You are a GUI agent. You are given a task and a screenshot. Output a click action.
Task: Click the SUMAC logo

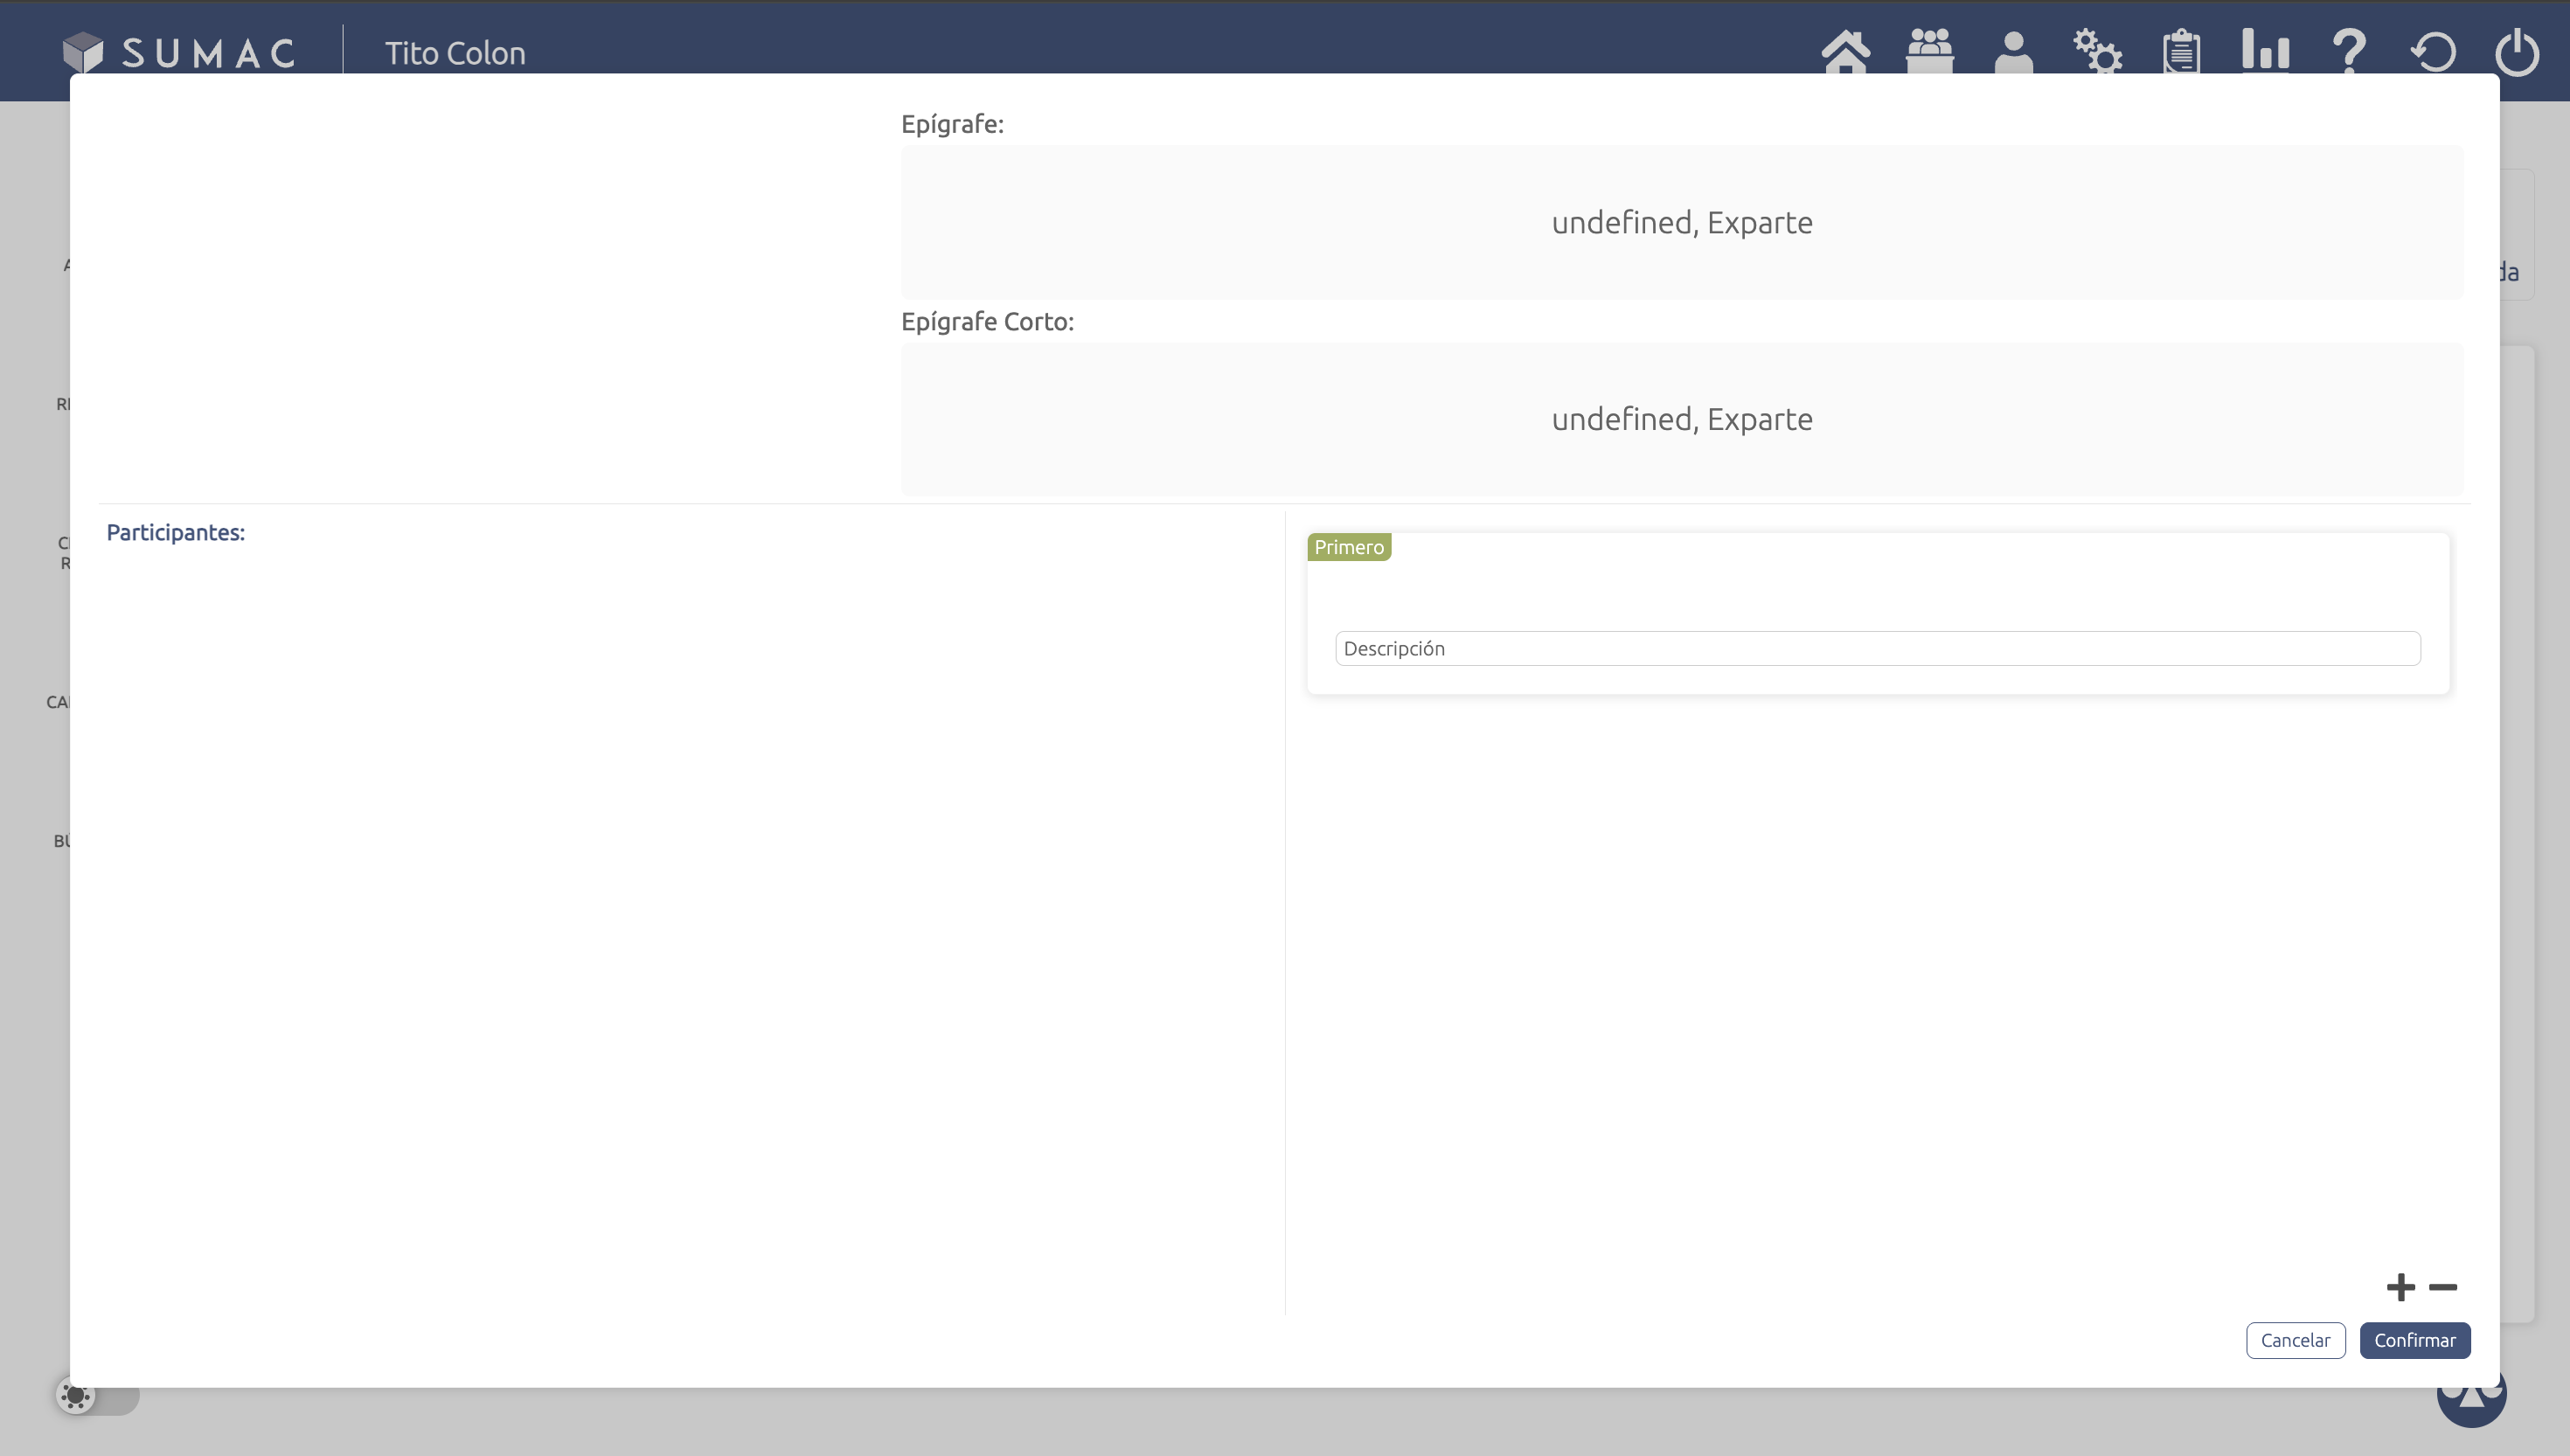[x=180, y=52]
